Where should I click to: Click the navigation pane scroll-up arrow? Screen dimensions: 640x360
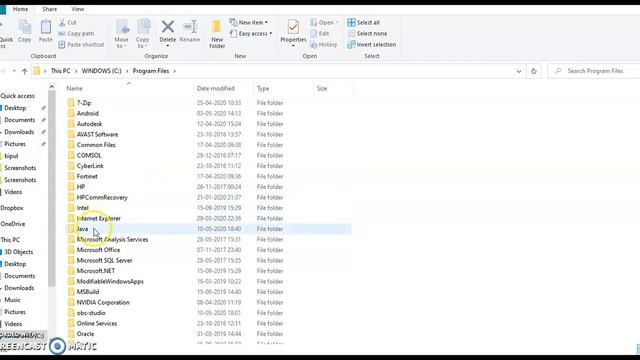click(51, 86)
